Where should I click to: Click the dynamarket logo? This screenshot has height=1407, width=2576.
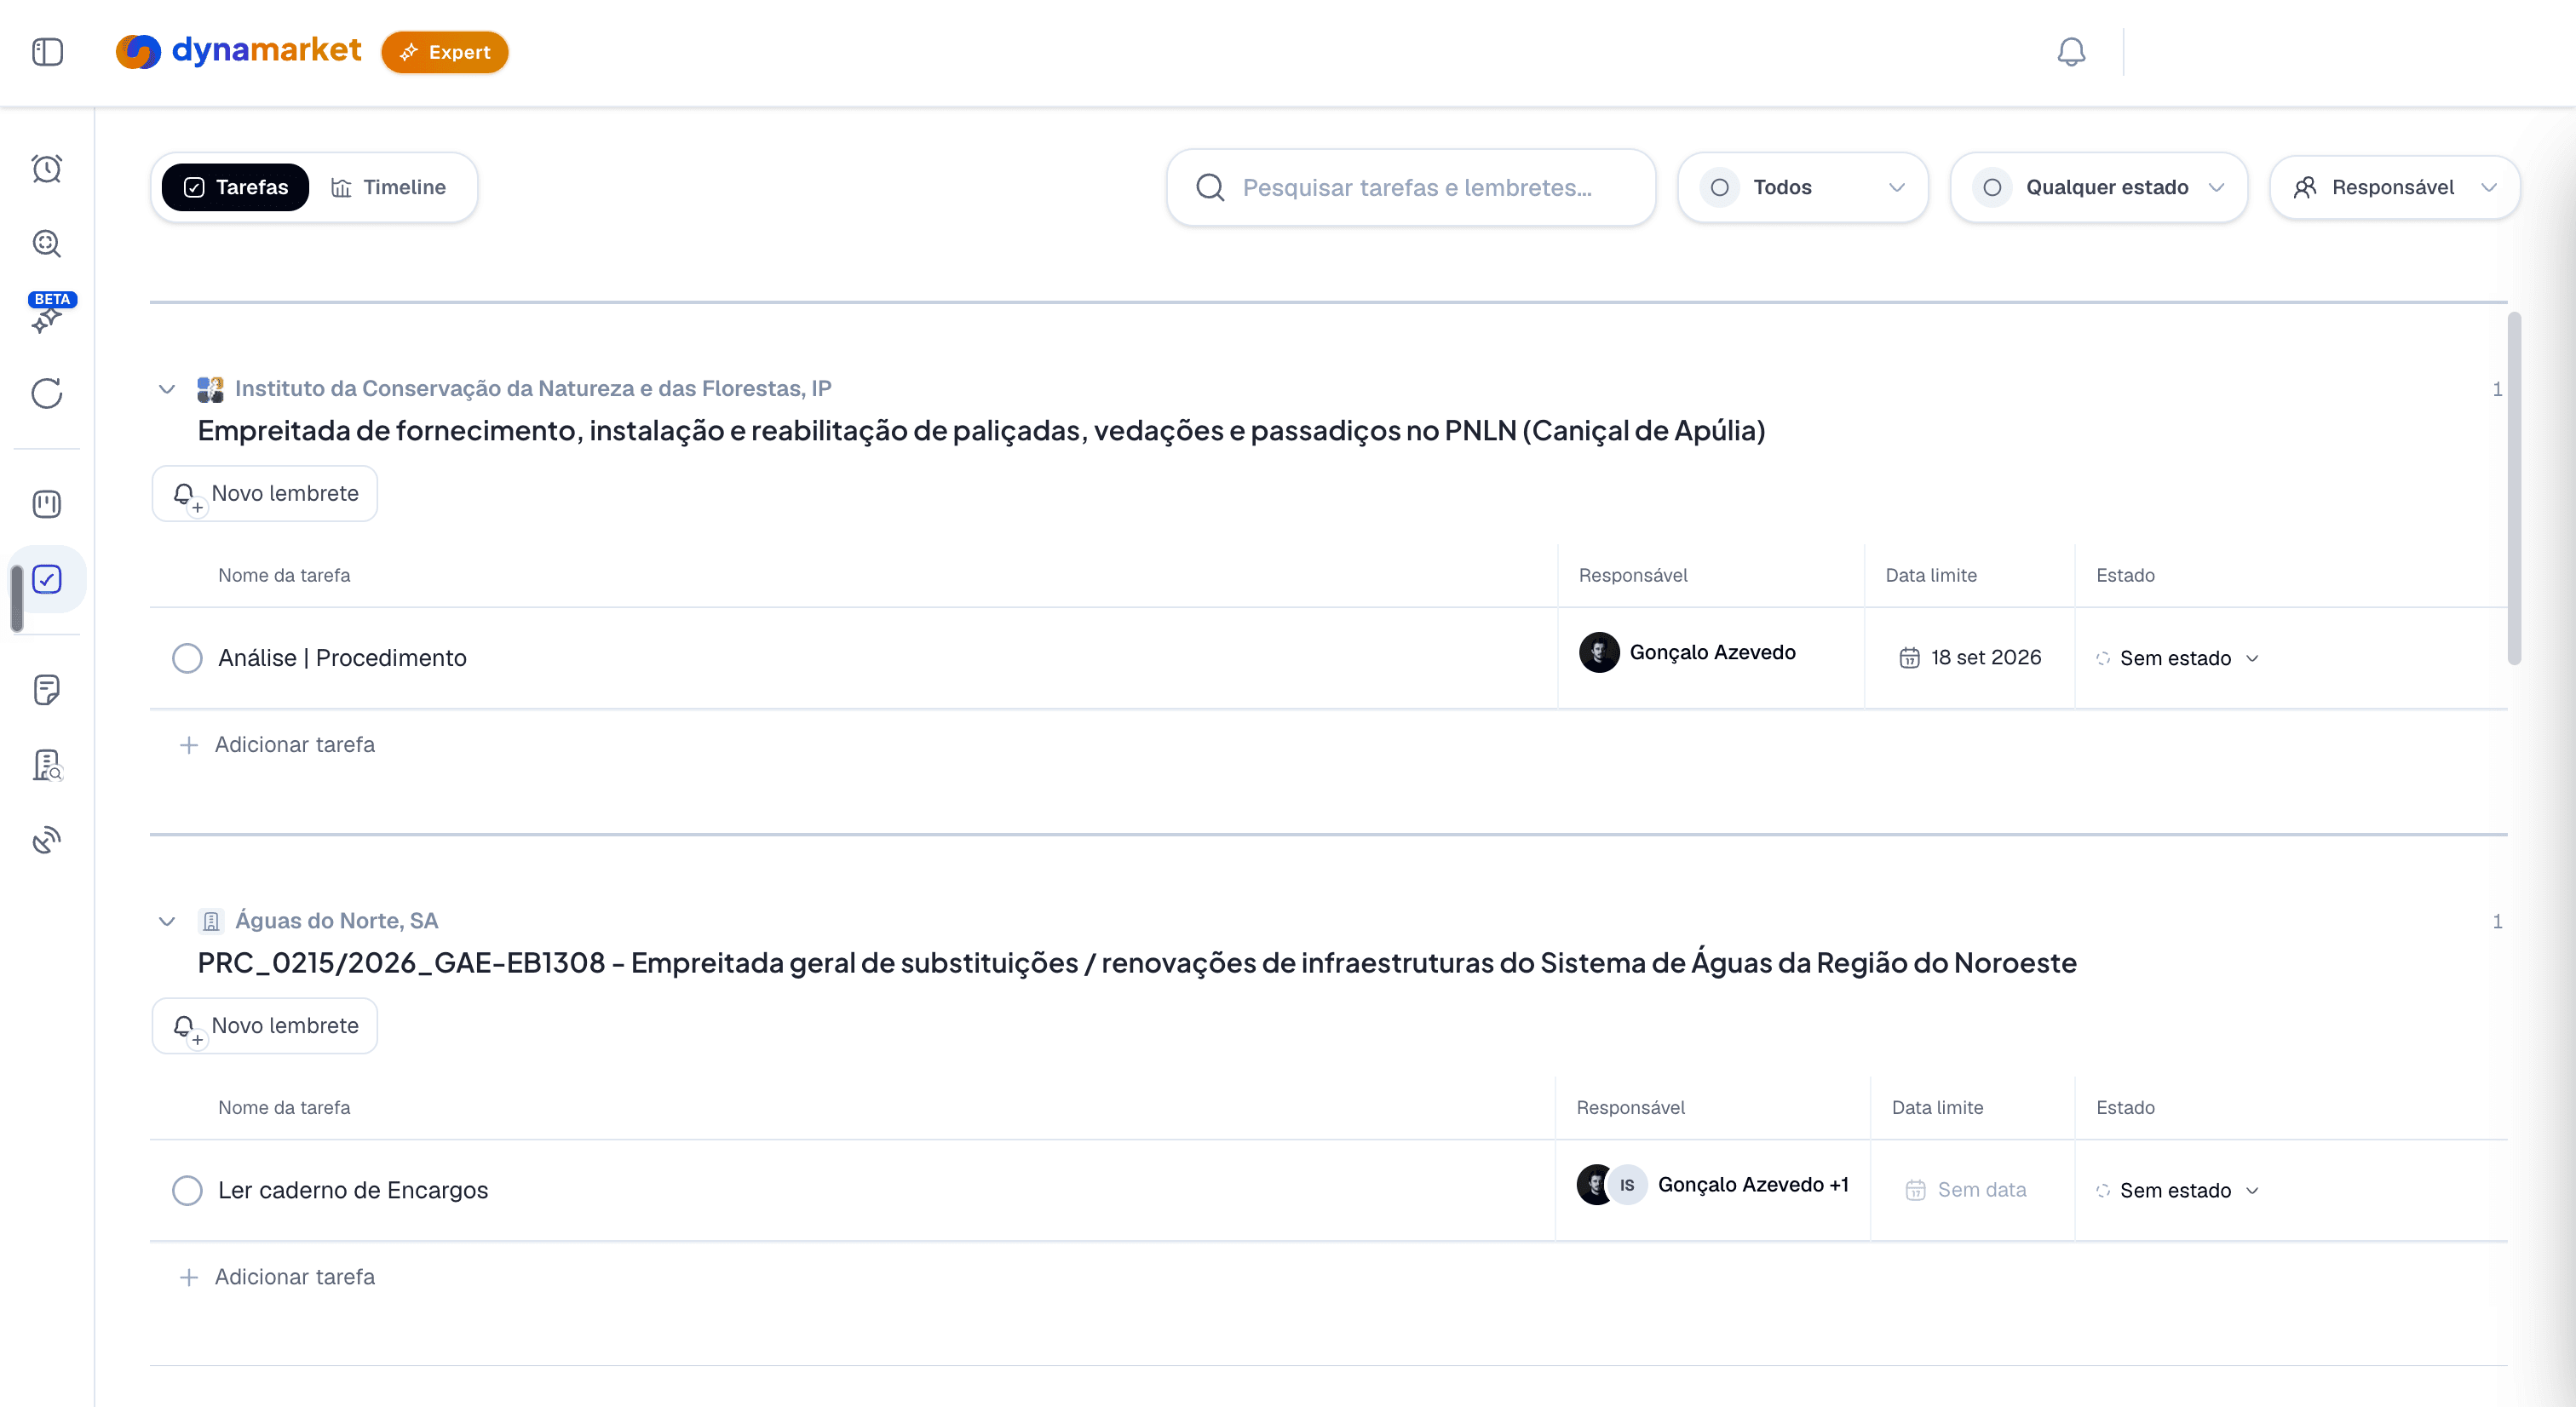click(x=239, y=51)
